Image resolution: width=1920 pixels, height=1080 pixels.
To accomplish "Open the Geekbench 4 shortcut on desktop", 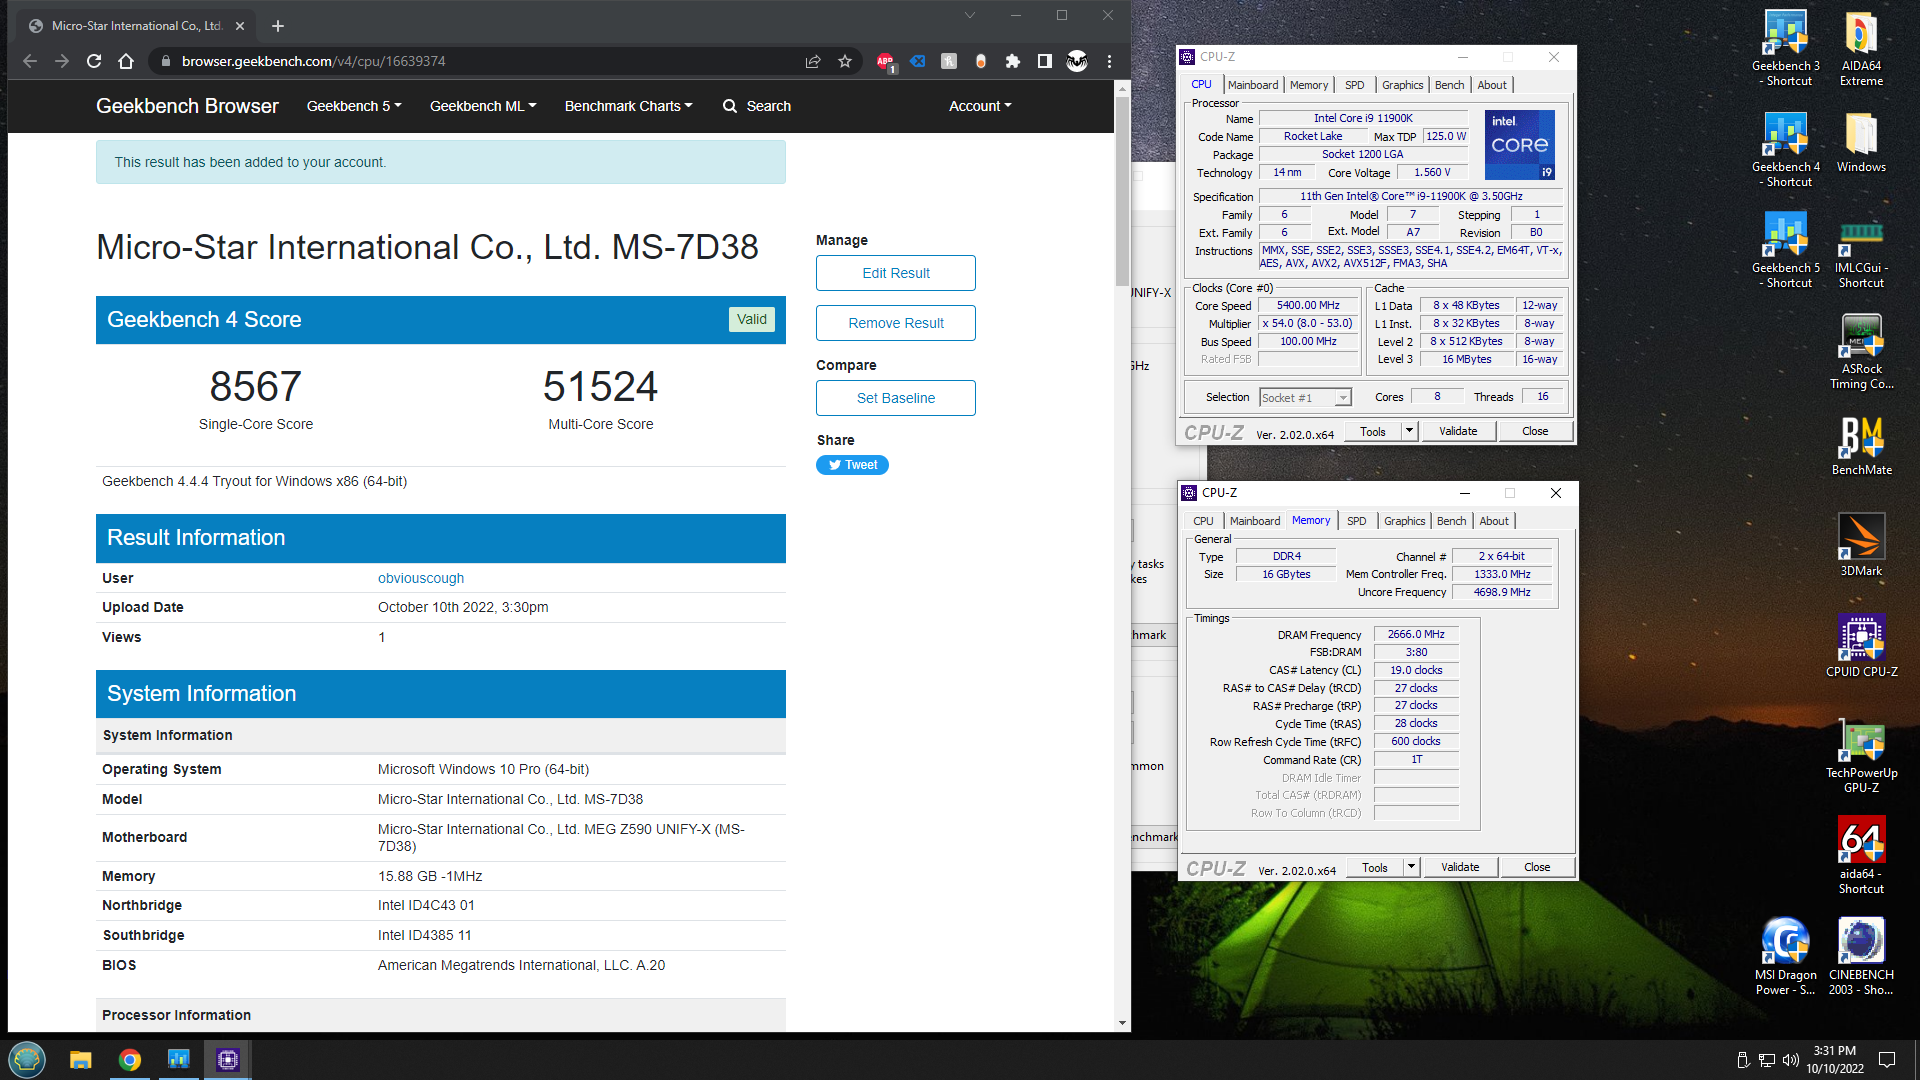I will 1786,149.
